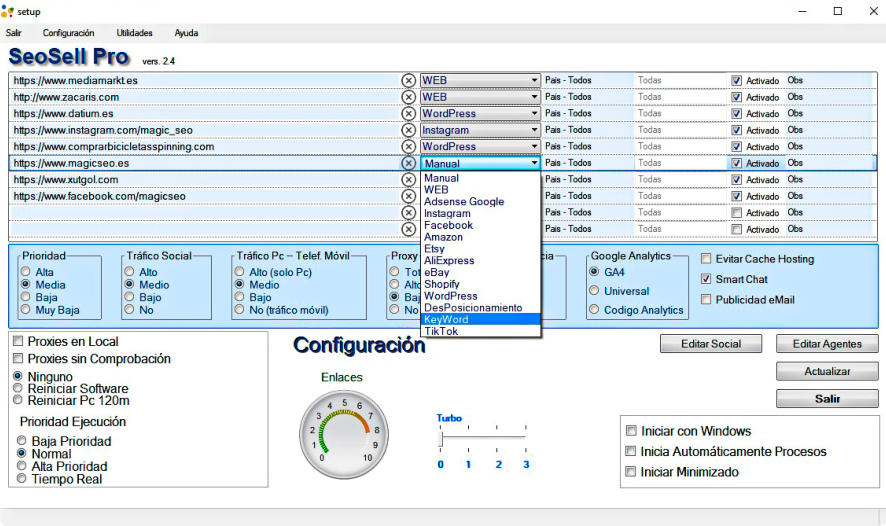Select Shopify from the open list
Screen dimensions: 886x526
point(481,284)
